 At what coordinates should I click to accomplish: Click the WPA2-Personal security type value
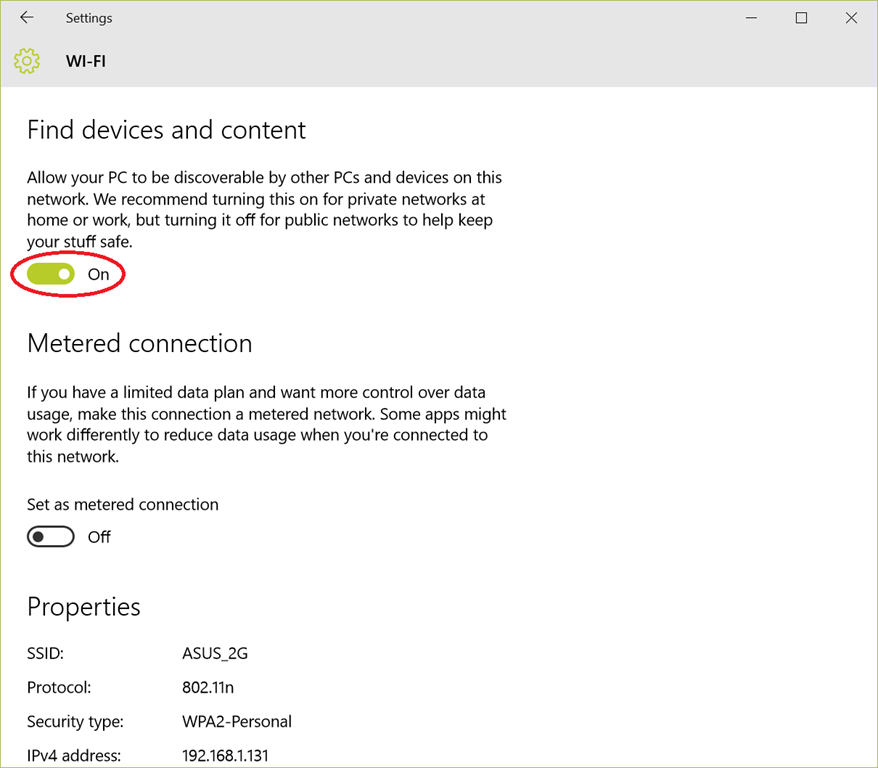[237, 721]
